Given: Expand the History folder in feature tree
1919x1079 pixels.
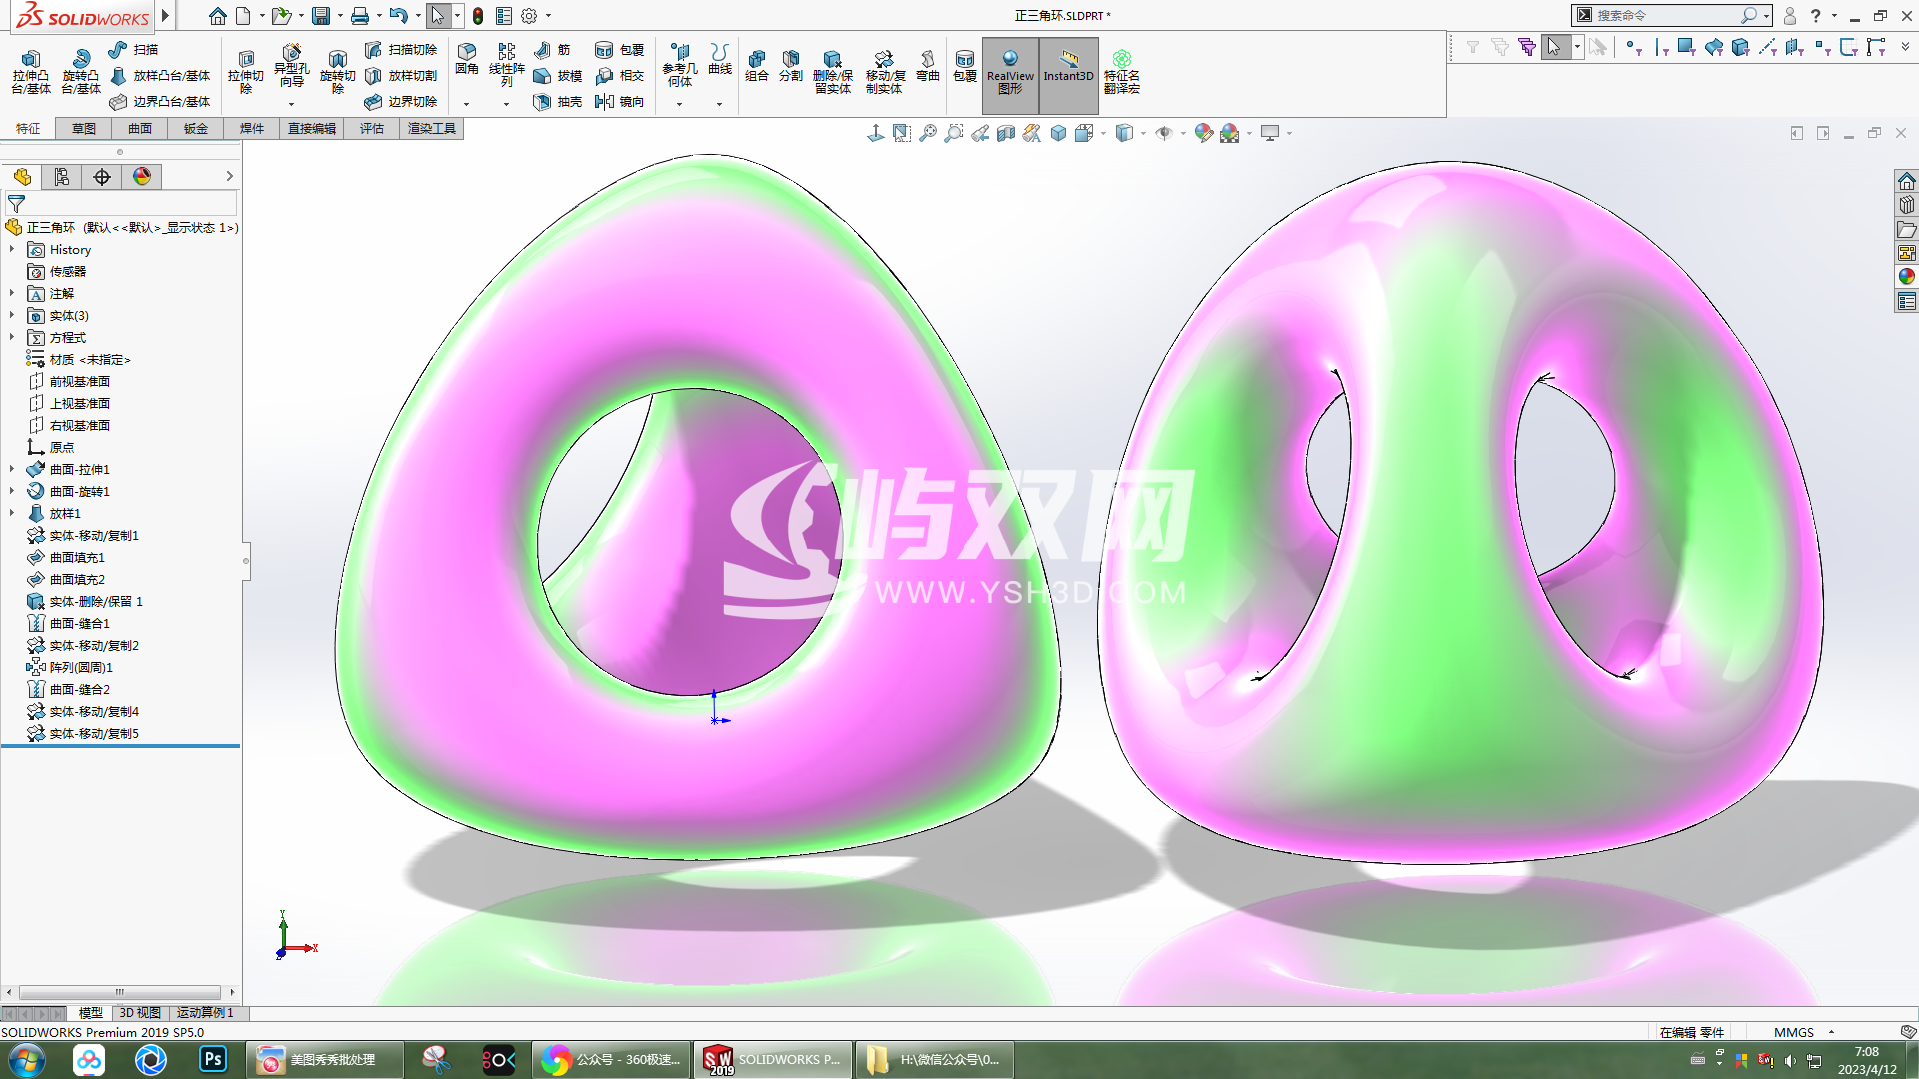Looking at the screenshot, I should point(12,249).
